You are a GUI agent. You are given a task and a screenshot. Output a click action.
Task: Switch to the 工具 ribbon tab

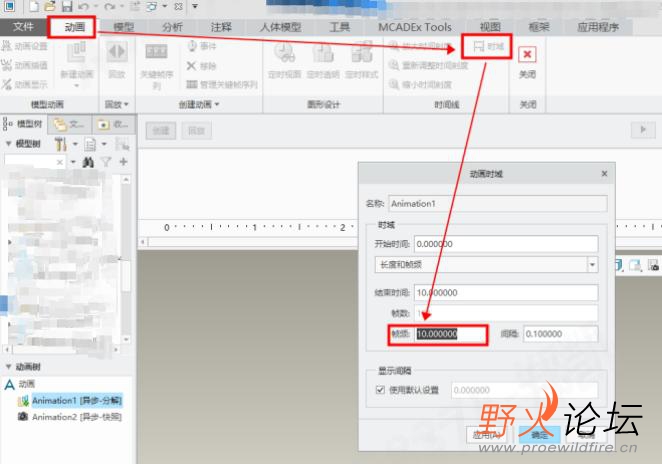339,27
